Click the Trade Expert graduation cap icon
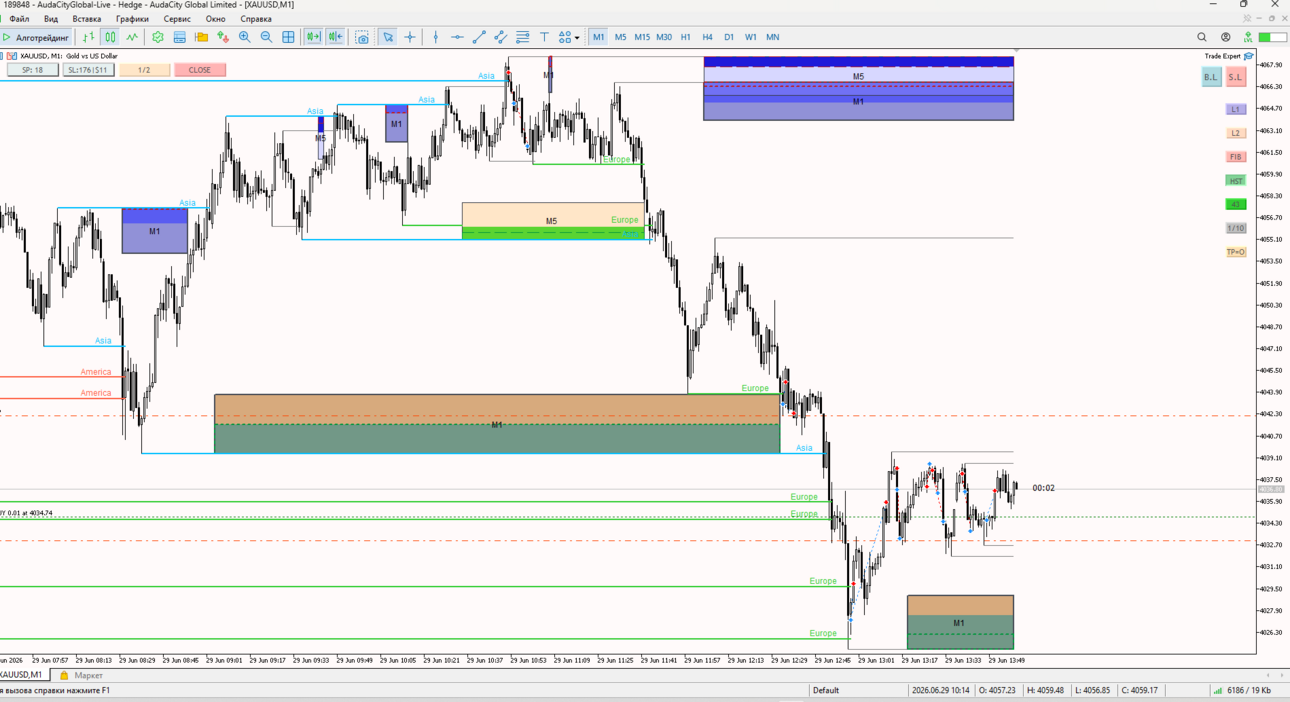 coord(1249,56)
